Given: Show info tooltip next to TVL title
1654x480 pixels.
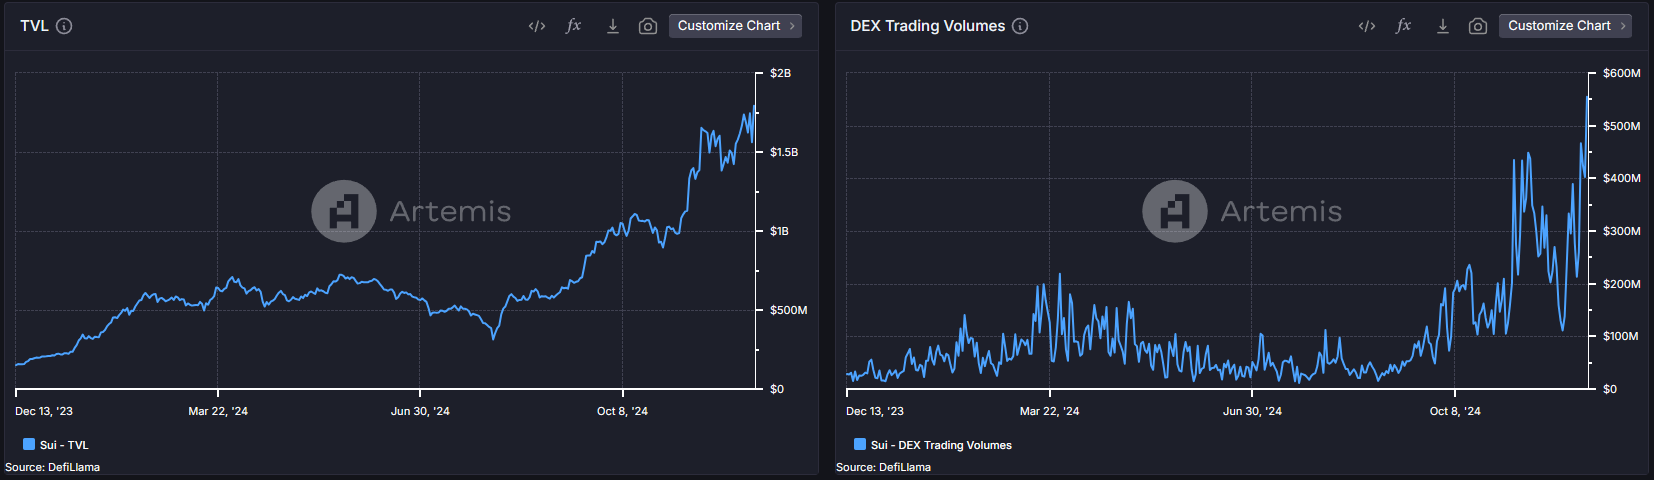Looking at the screenshot, I should pos(64,26).
